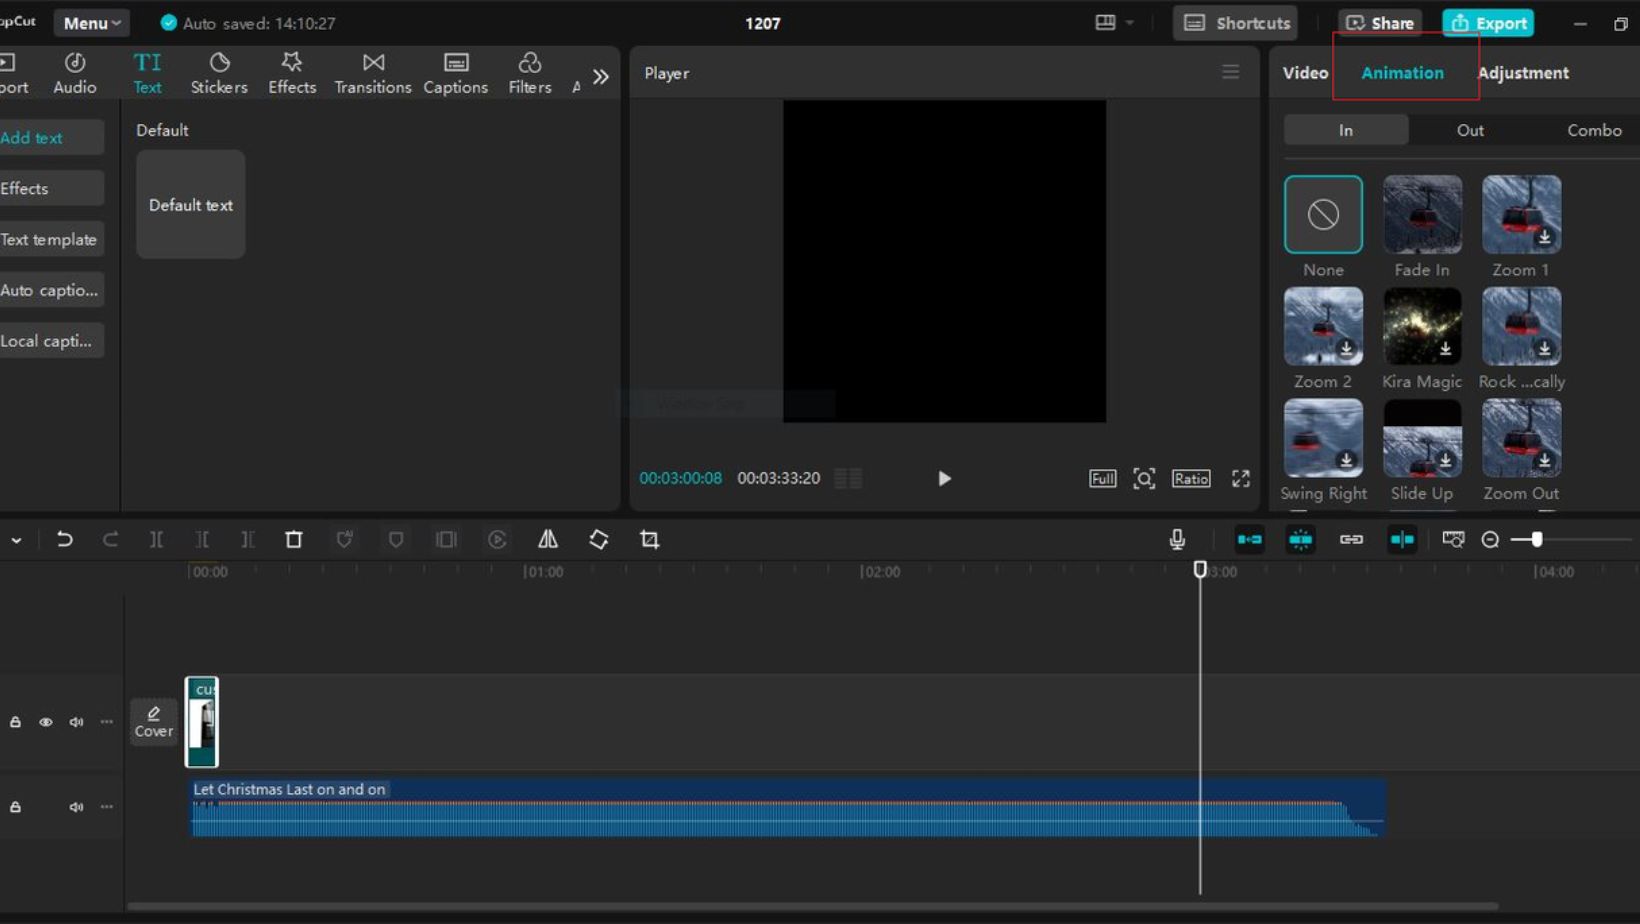Open the Effects panel in top toolbar

coord(292,73)
